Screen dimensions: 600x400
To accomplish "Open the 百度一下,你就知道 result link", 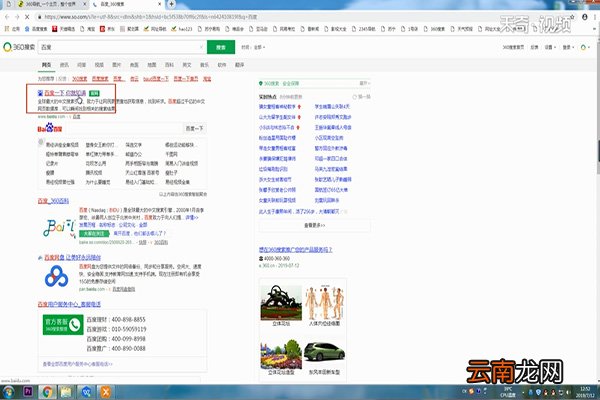I will (x=65, y=93).
